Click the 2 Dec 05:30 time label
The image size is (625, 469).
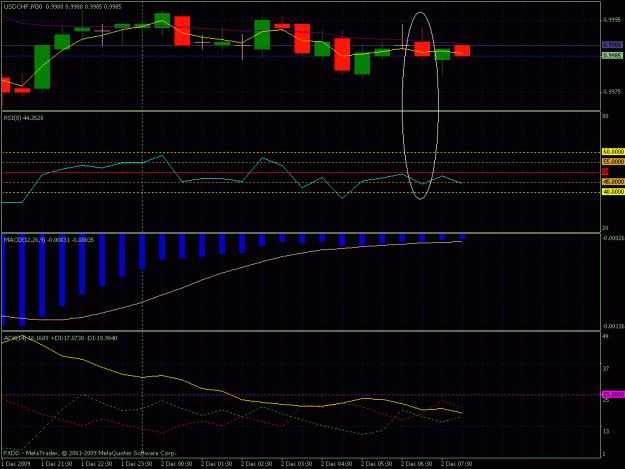click(376, 464)
